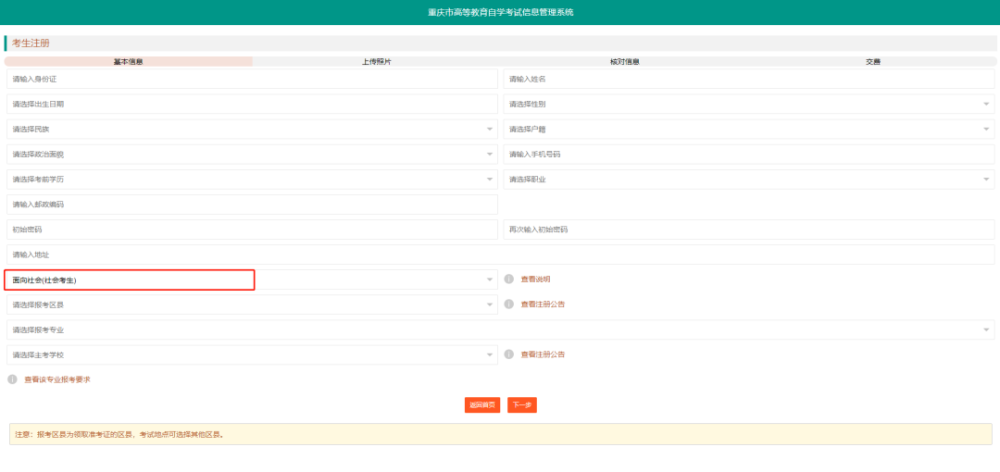Open the 请选择考前学历 dropdown
Viewport: 1000px width, 472px height.
(252, 179)
